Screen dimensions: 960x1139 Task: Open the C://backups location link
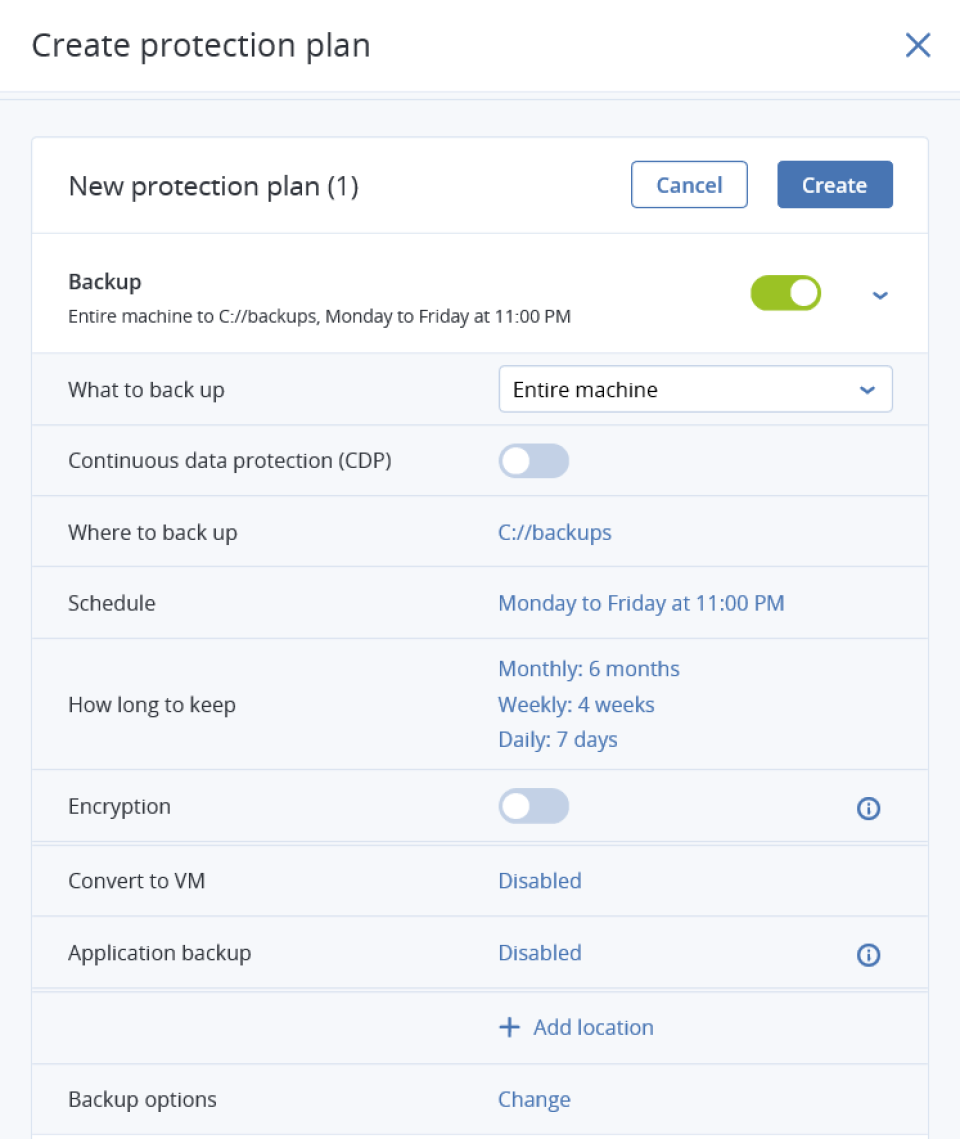554,532
